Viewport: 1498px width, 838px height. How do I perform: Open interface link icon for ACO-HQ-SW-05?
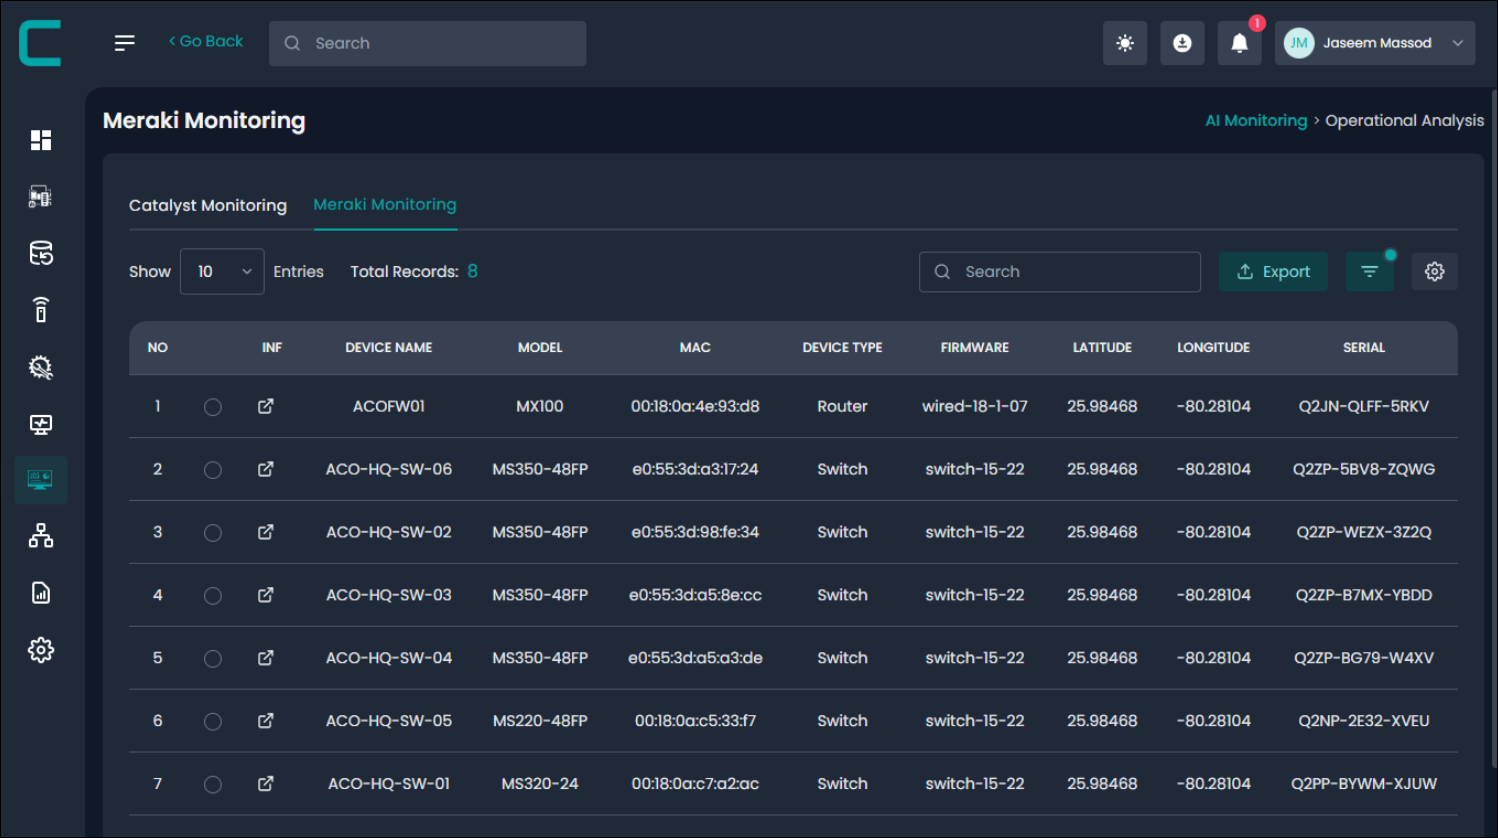[266, 721]
